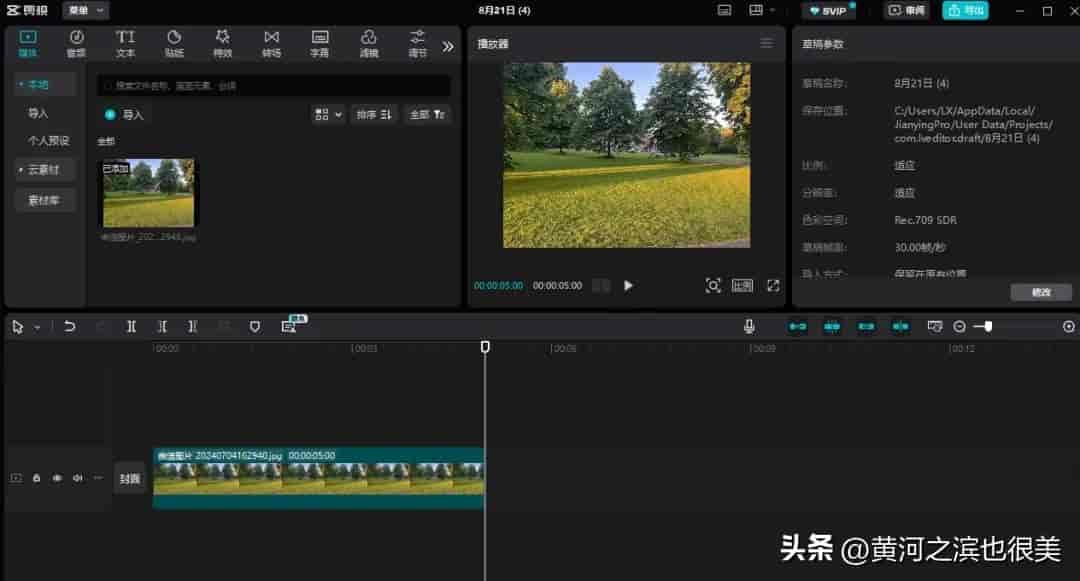The height and width of the screenshot is (581, 1080).
Task: Open the Transitions tab with bowtie icon
Action: coord(271,43)
